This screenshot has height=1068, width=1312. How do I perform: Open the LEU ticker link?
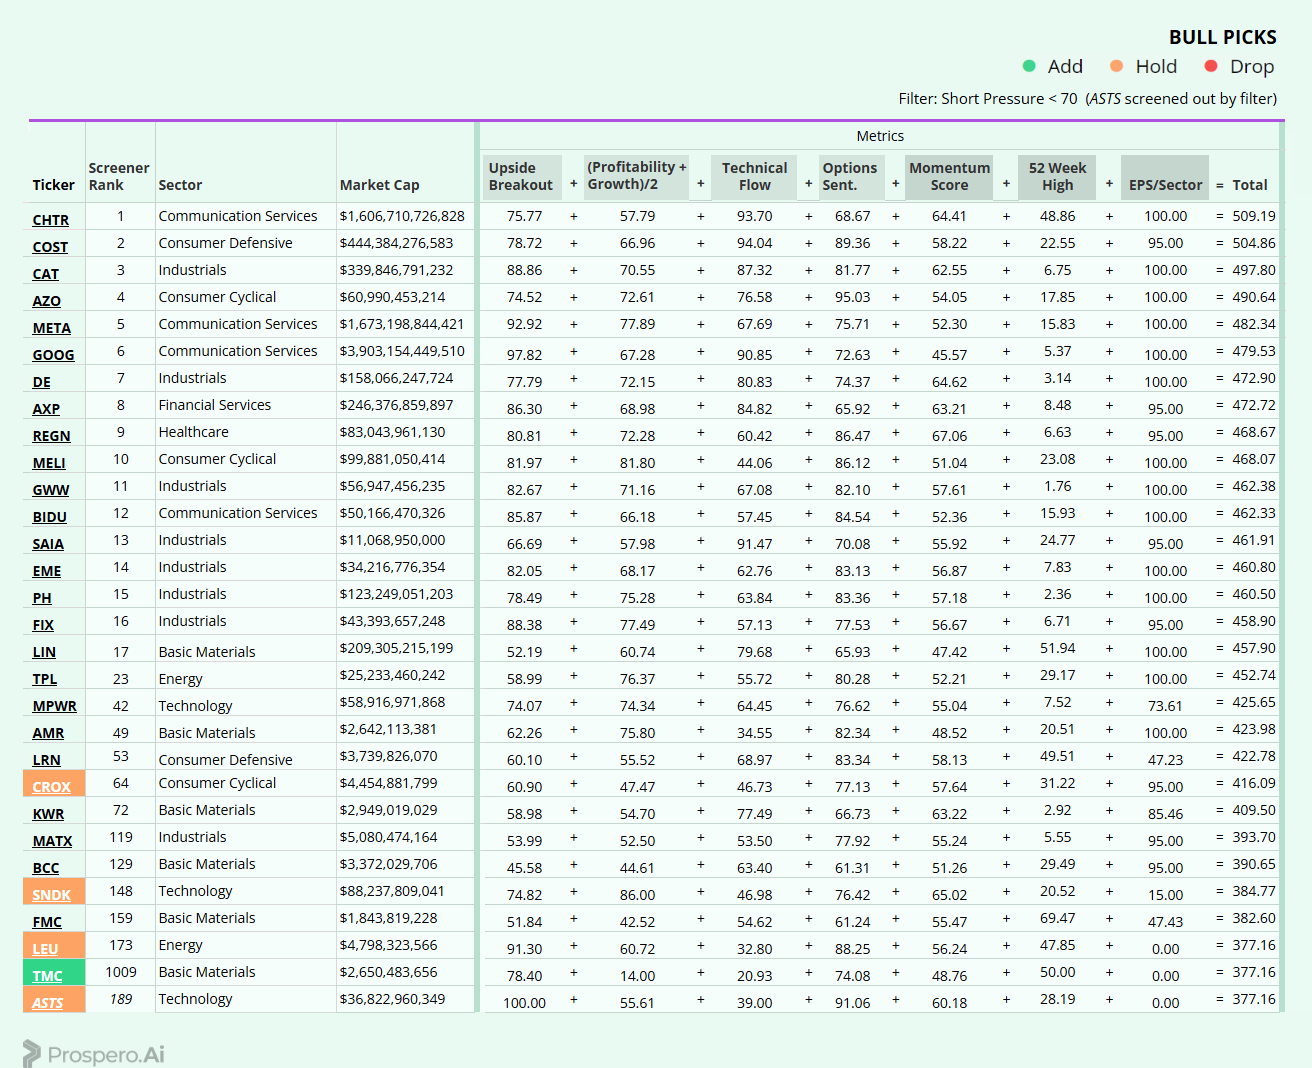pyautogui.click(x=45, y=949)
